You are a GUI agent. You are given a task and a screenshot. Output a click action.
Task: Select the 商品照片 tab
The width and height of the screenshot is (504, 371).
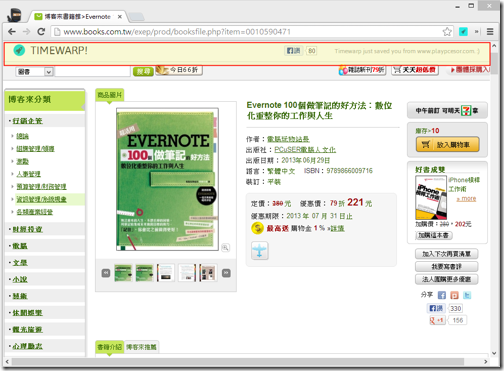(109, 95)
